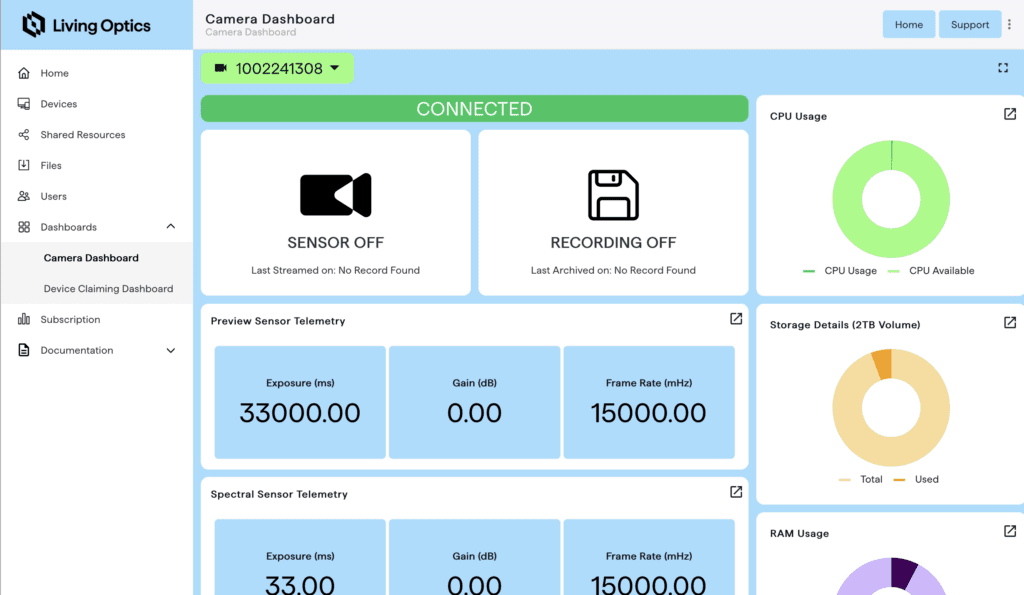
Task: Open Shared Resources in the sidebar
Action: pos(82,135)
